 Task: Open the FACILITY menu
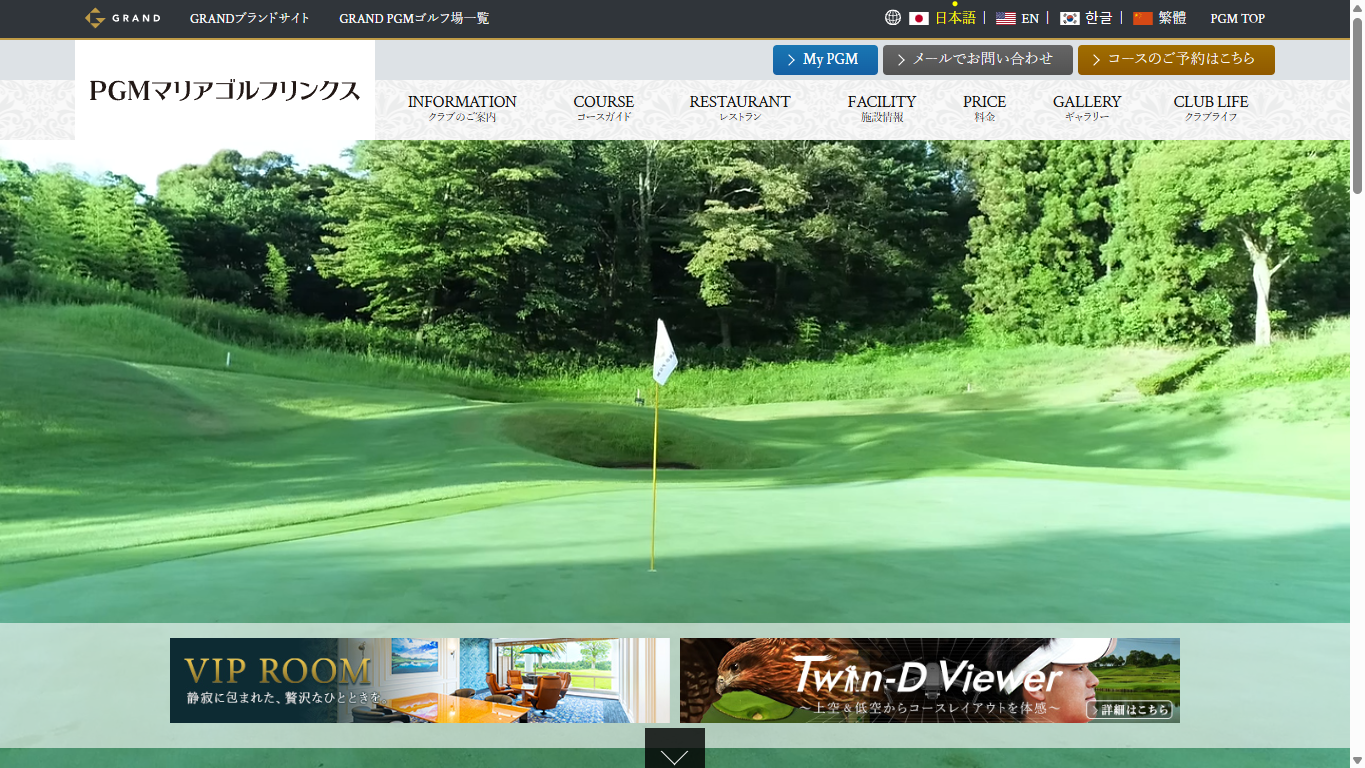pos(882,108)
